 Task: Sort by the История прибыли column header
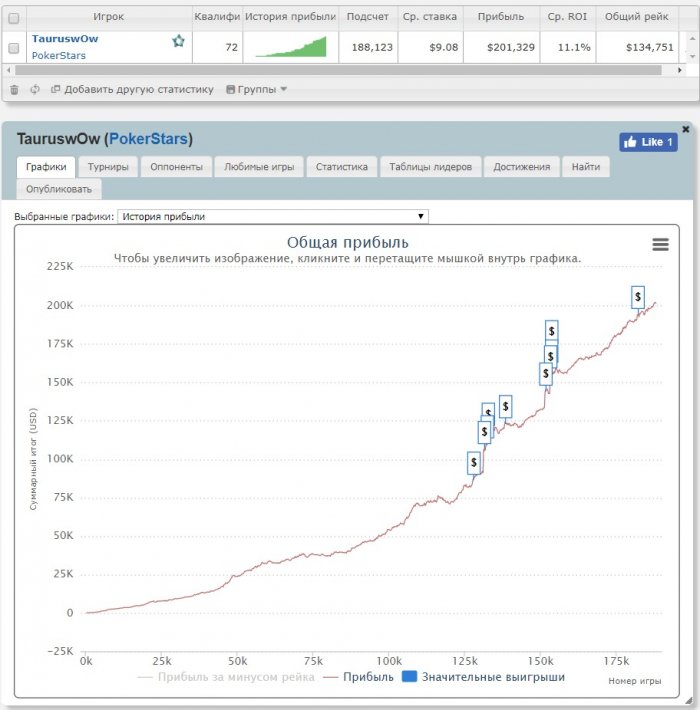(290, 17)
